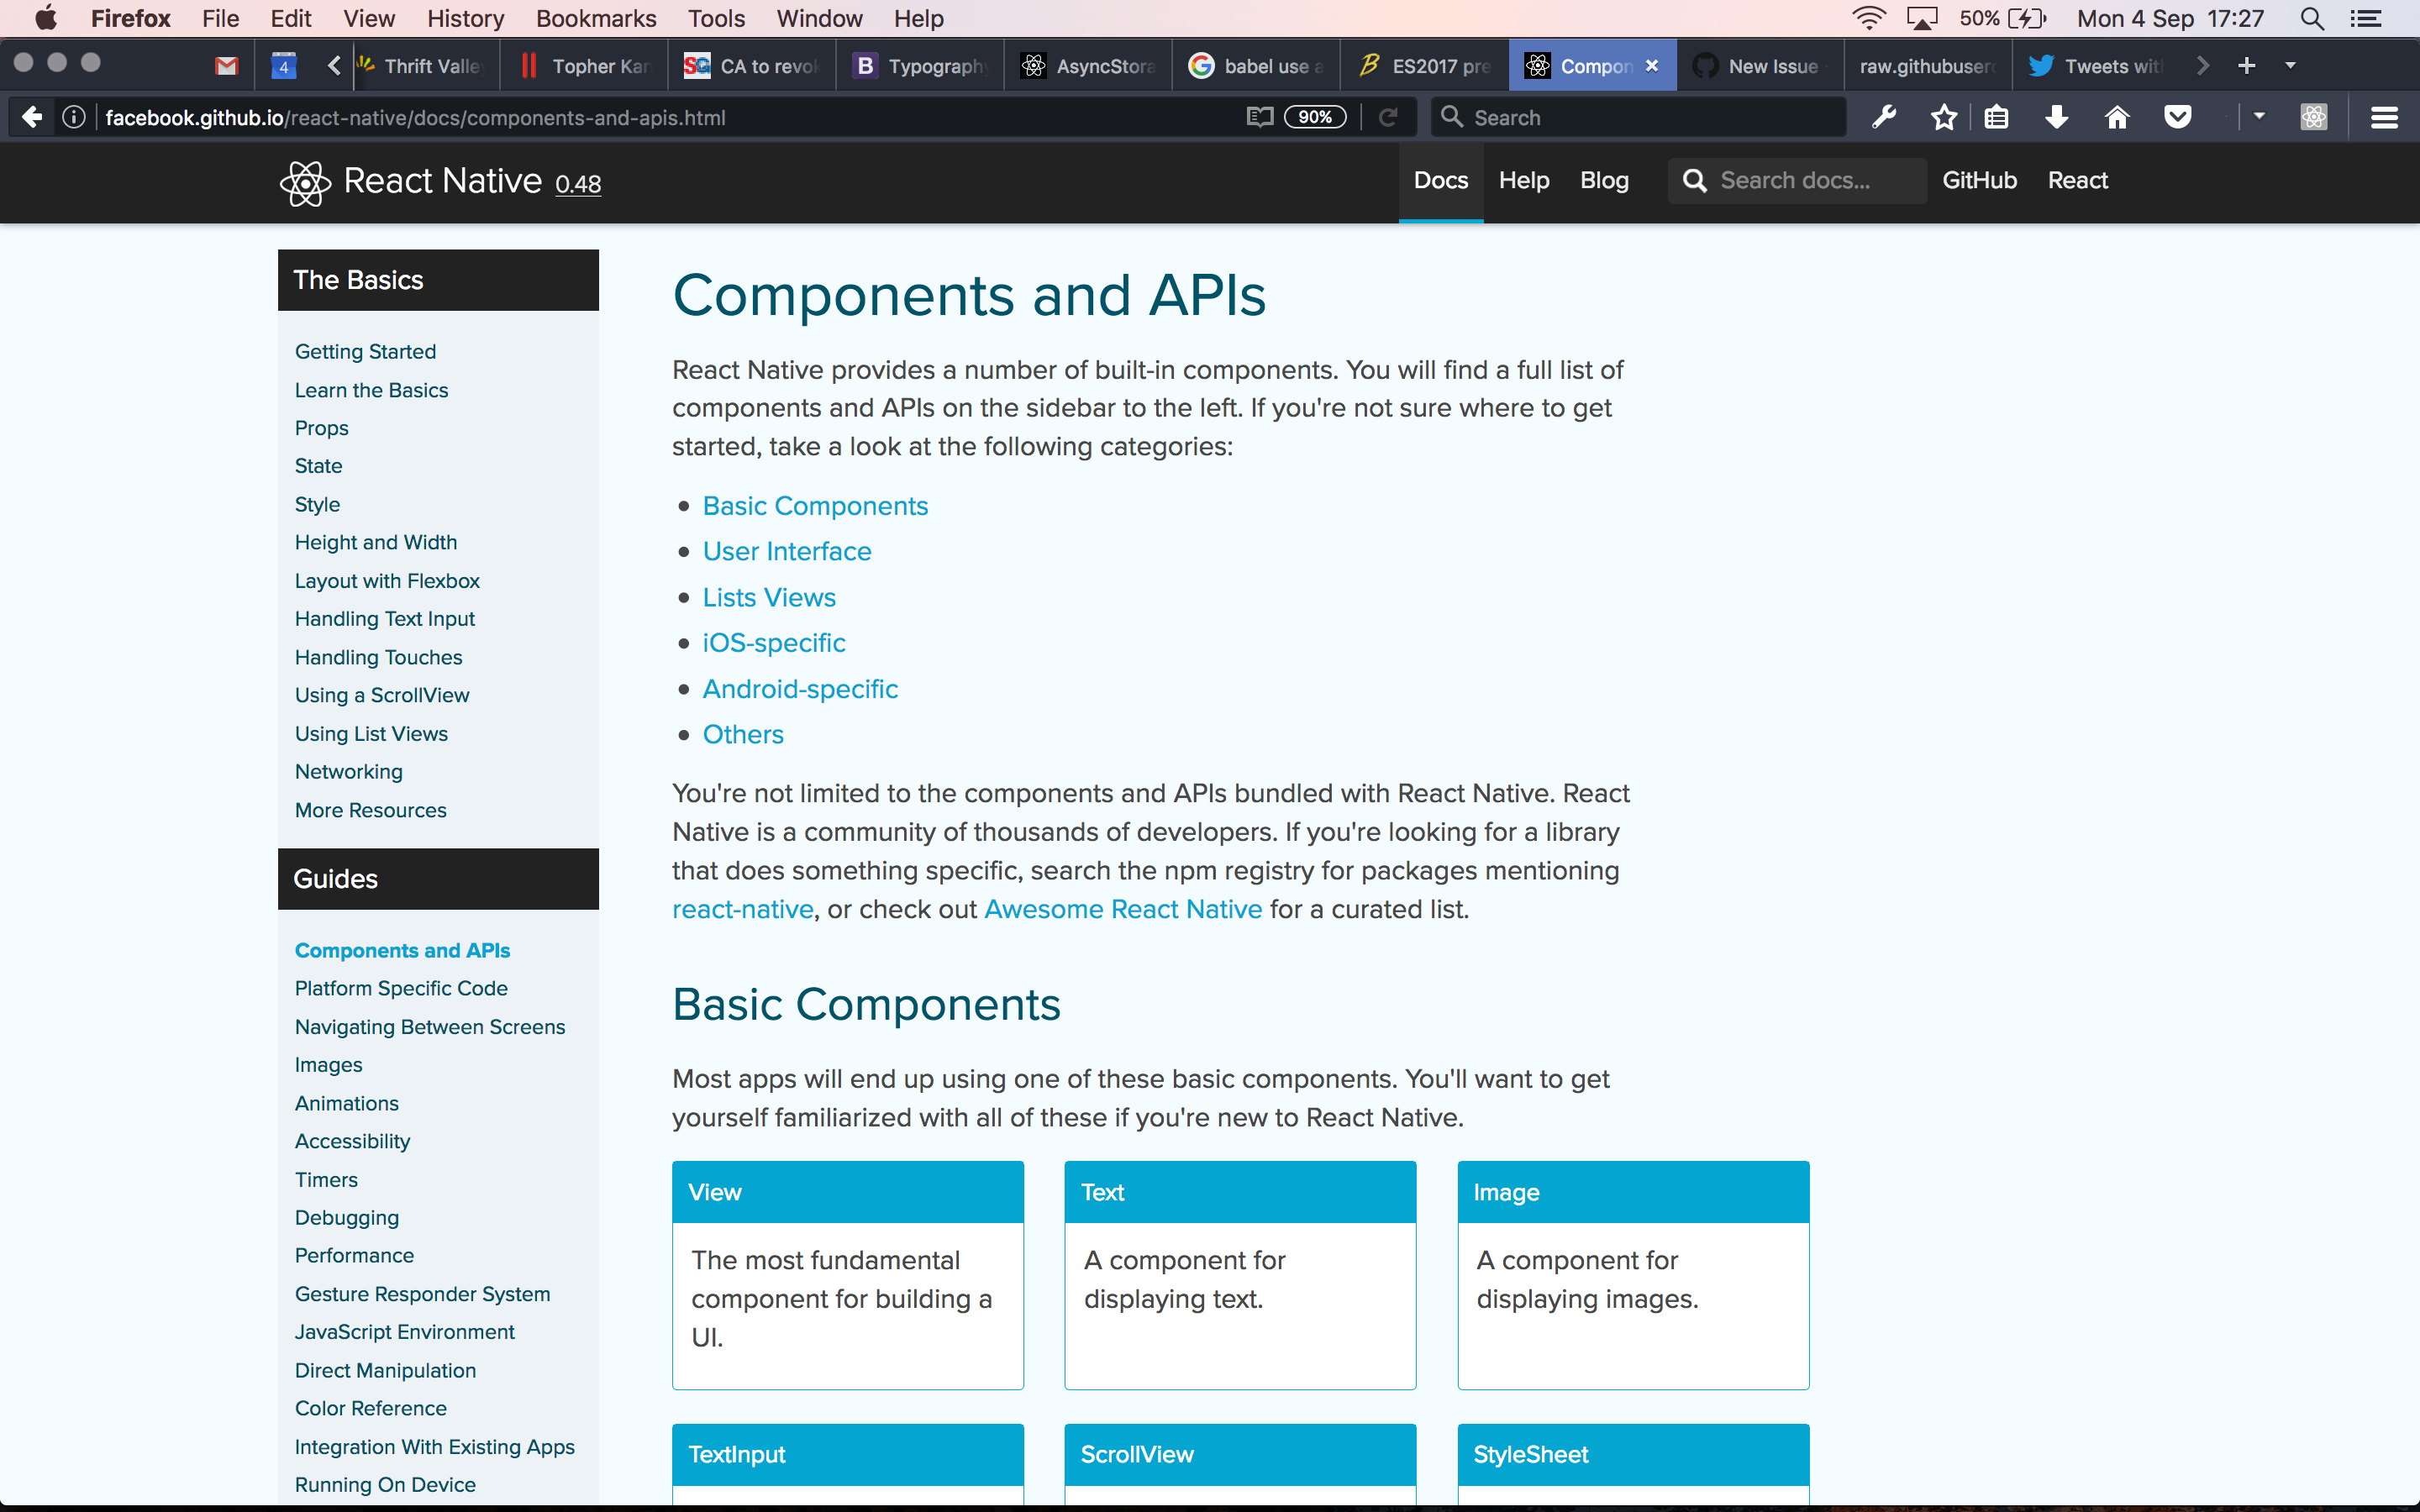Image resolution: width=2420 pixels, height=1512 pixels.
Task: Open the Text component card
Action: [x=1240, y=1275]
